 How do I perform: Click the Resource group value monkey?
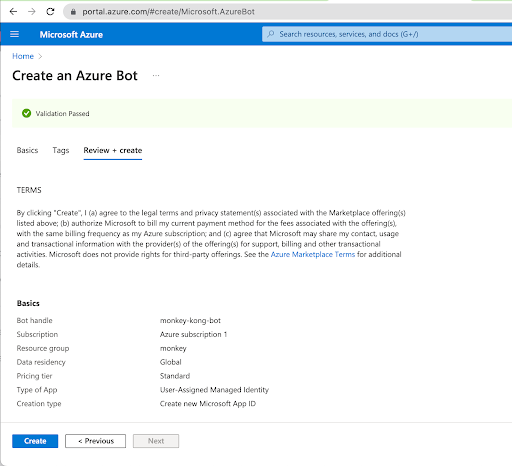coord(173,348)
